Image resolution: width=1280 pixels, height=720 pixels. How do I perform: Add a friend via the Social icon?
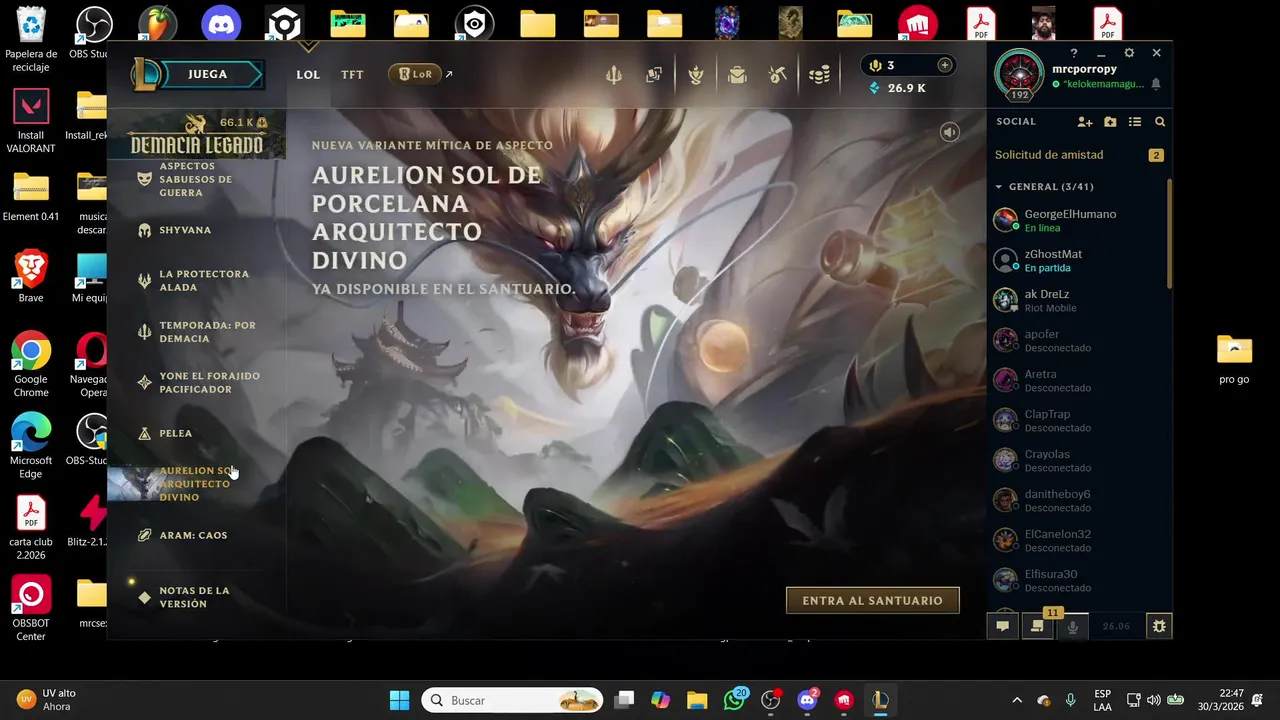click(x=1085, y=122)
